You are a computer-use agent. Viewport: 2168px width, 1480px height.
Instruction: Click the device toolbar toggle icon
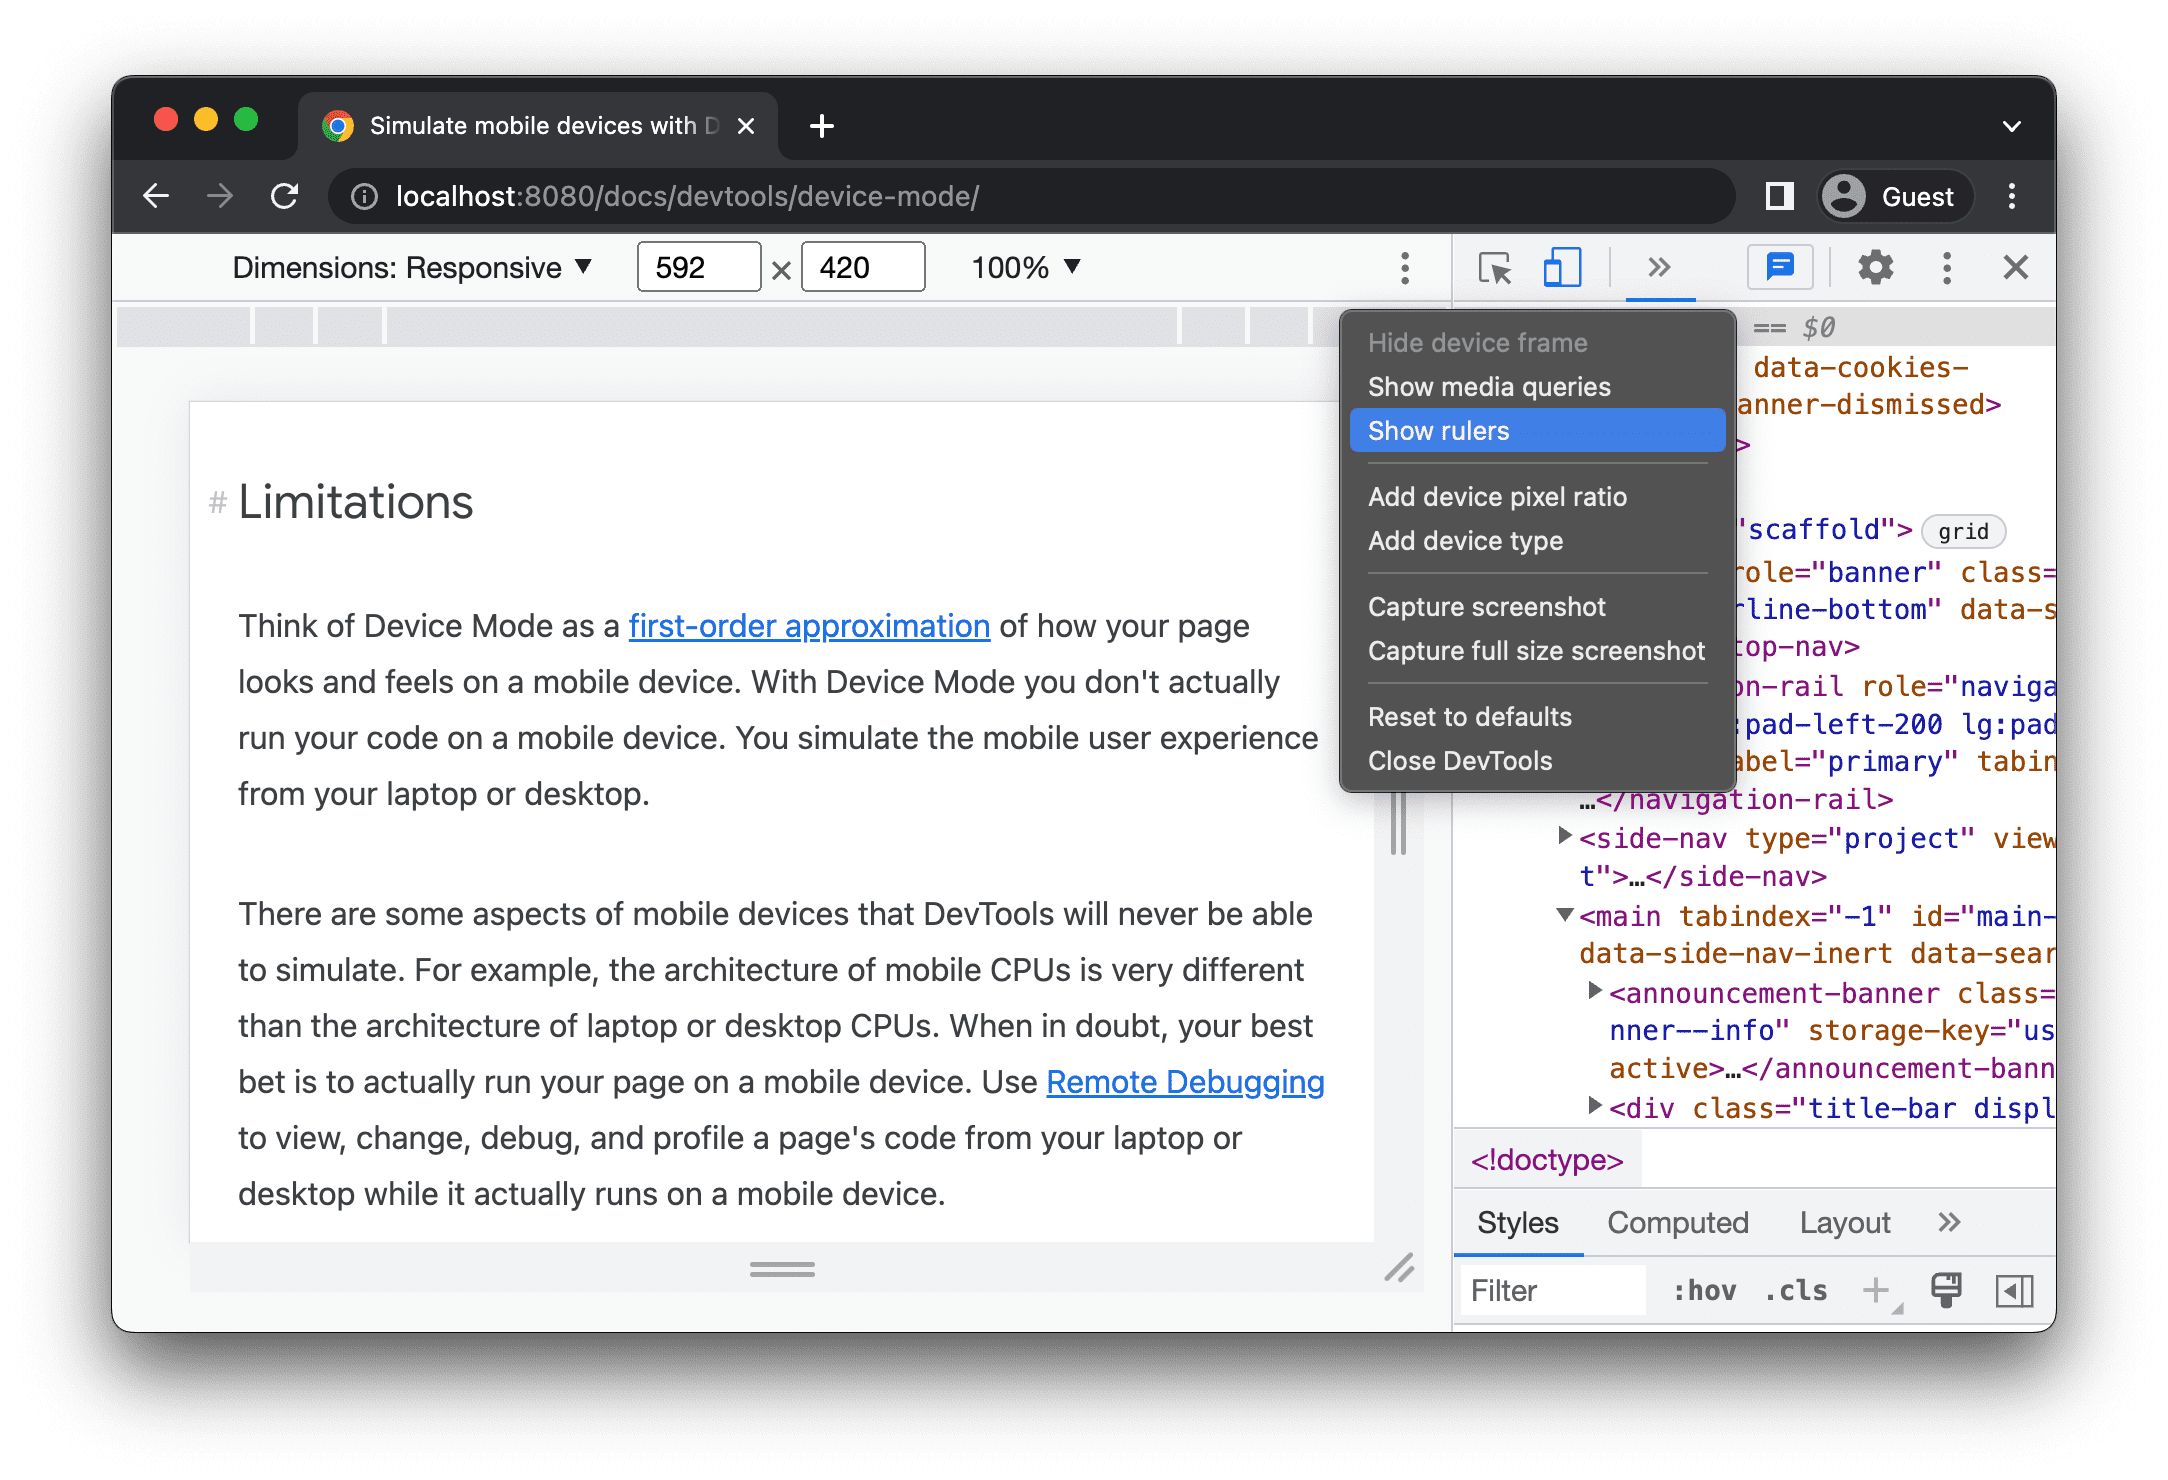point(1558,269)
